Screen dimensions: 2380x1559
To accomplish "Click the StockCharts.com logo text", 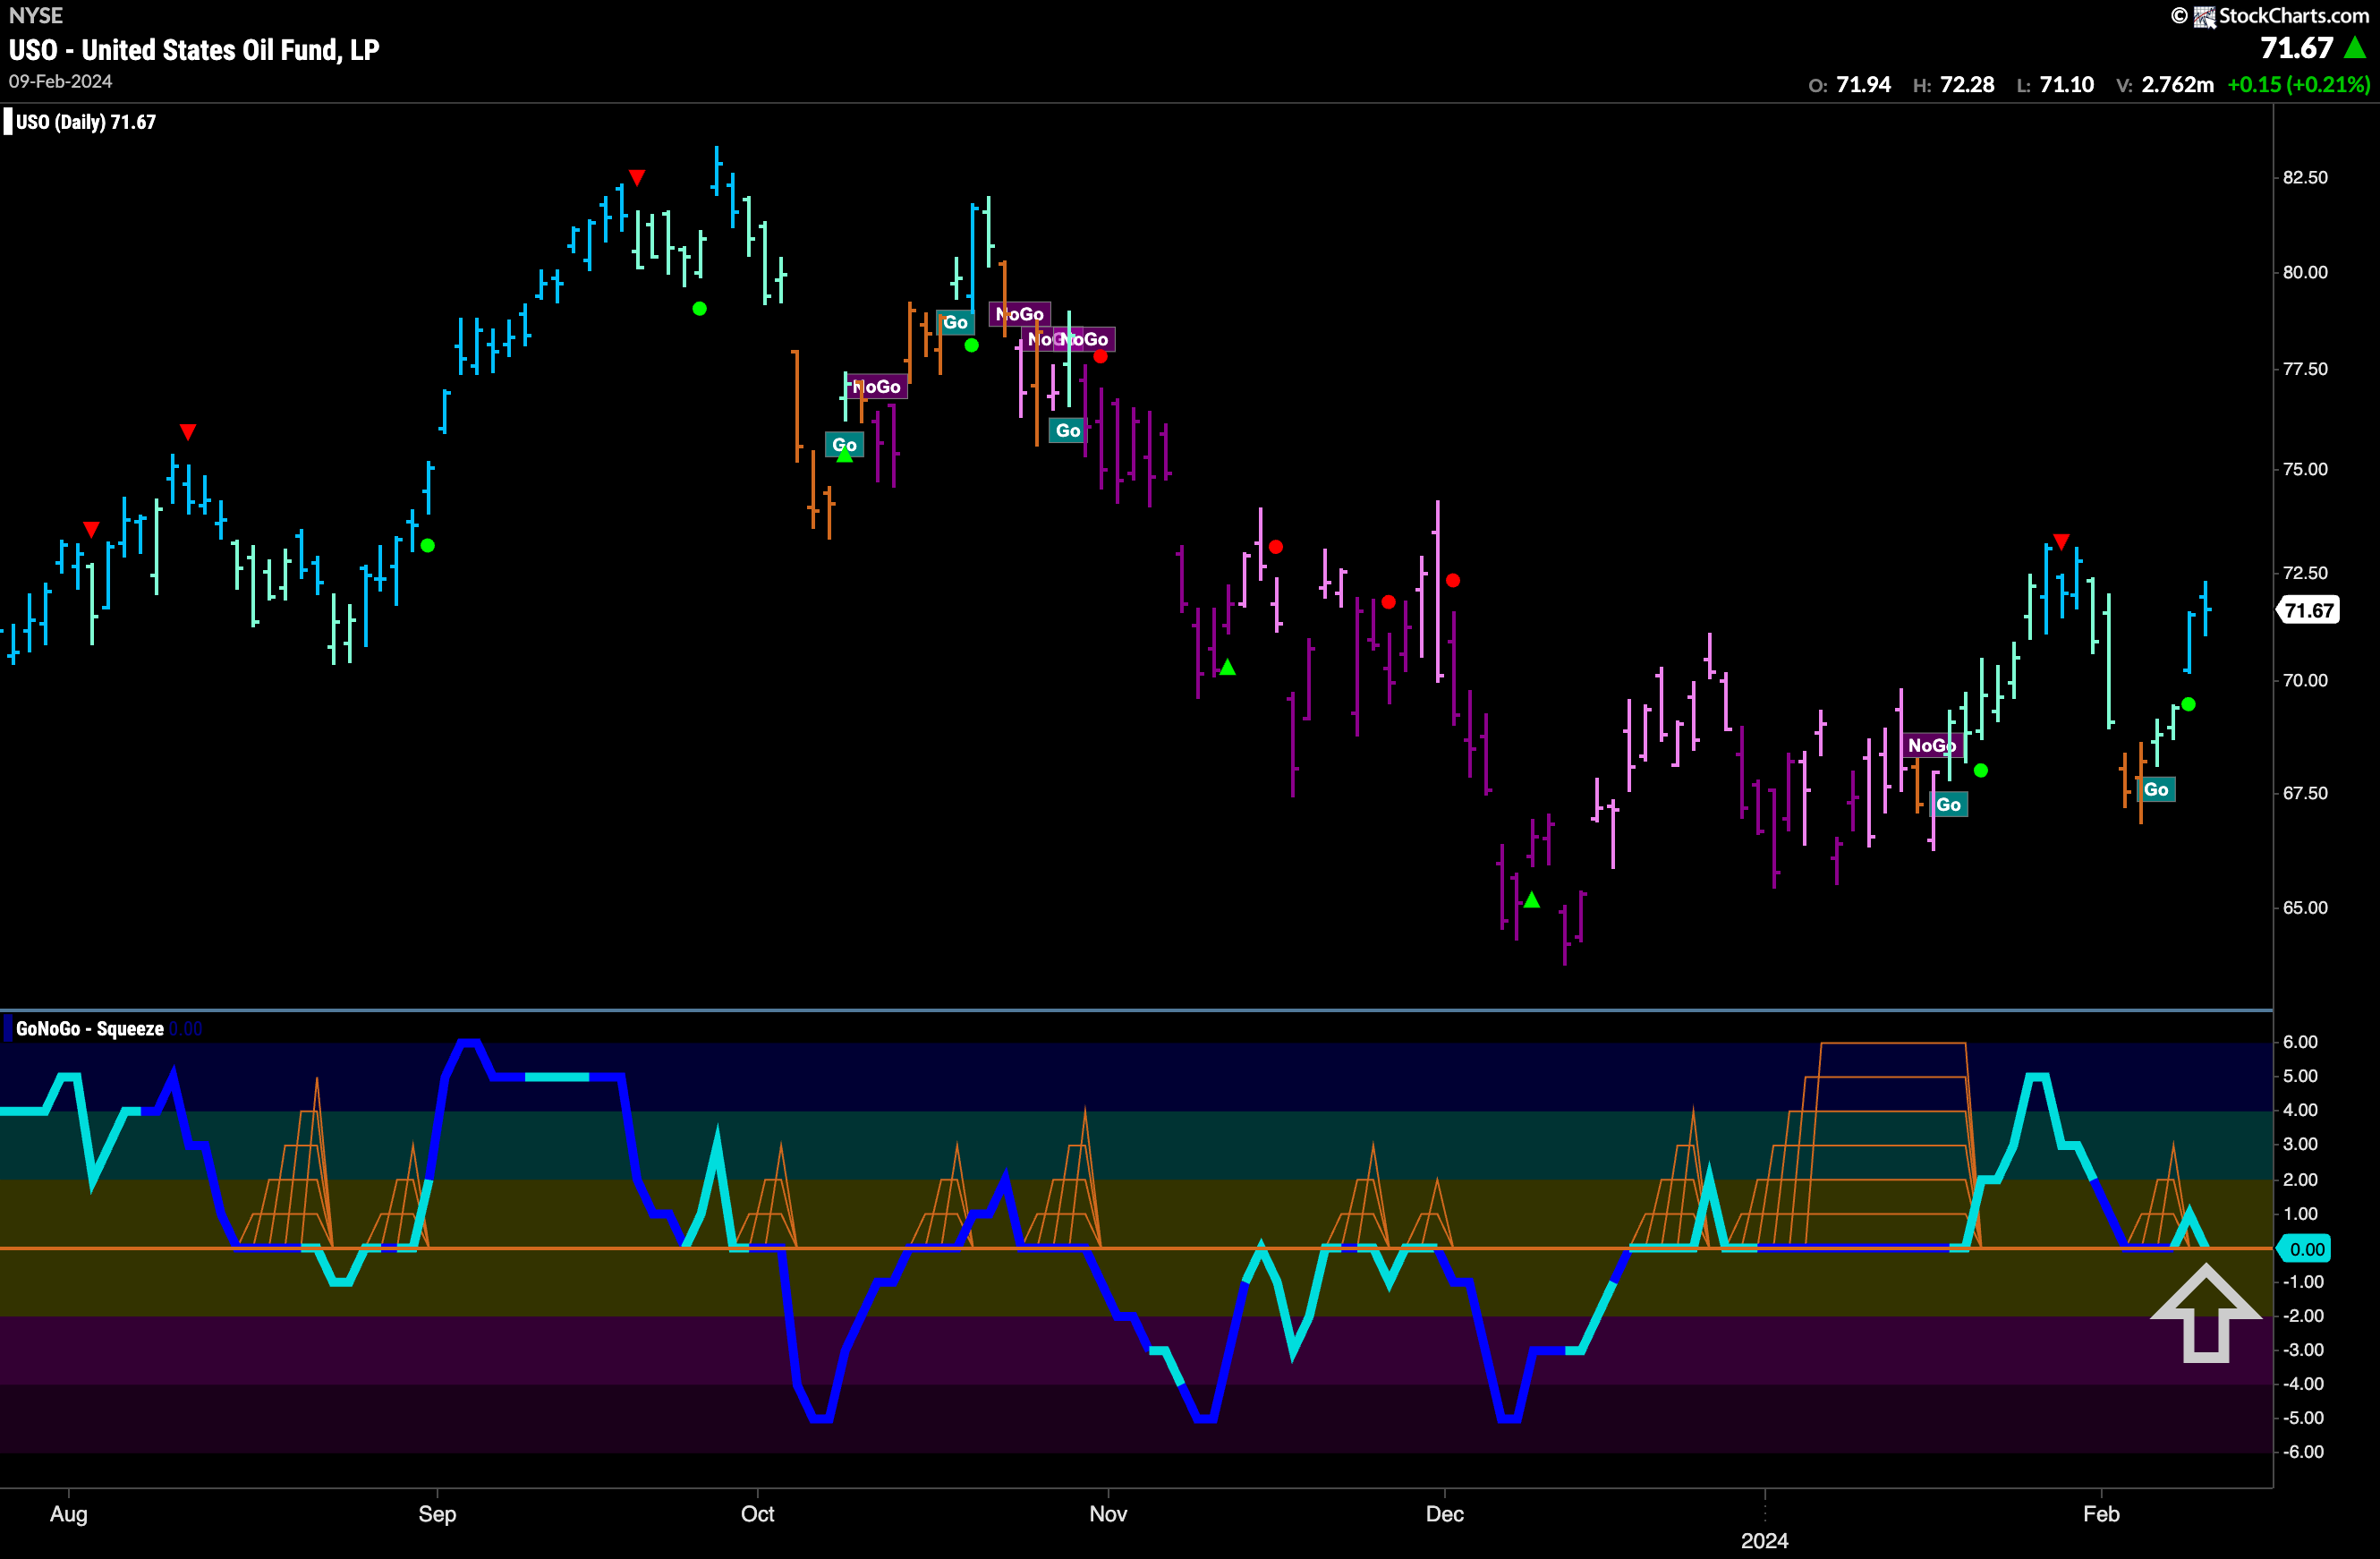I will (x=2294, y=15).
